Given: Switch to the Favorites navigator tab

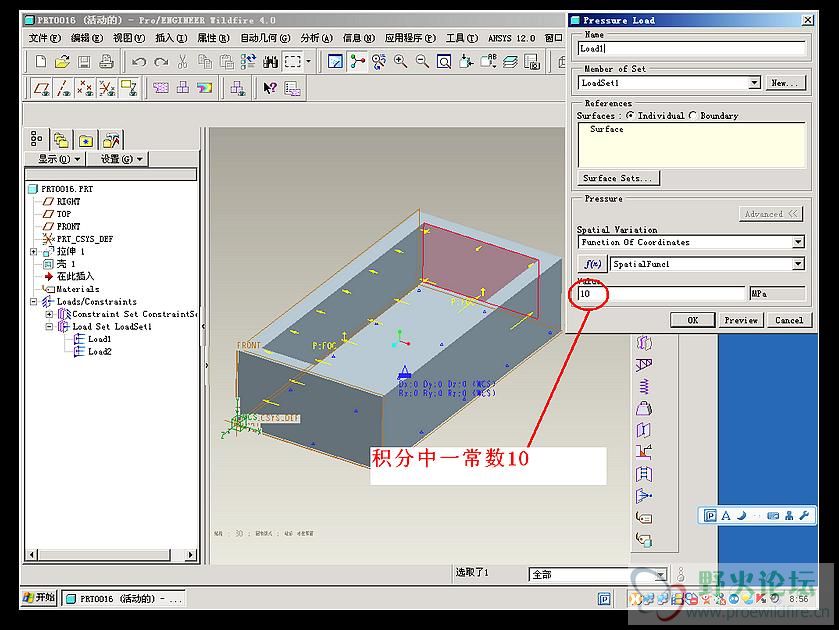Looking at the screenshot, I should coord(86,141).
